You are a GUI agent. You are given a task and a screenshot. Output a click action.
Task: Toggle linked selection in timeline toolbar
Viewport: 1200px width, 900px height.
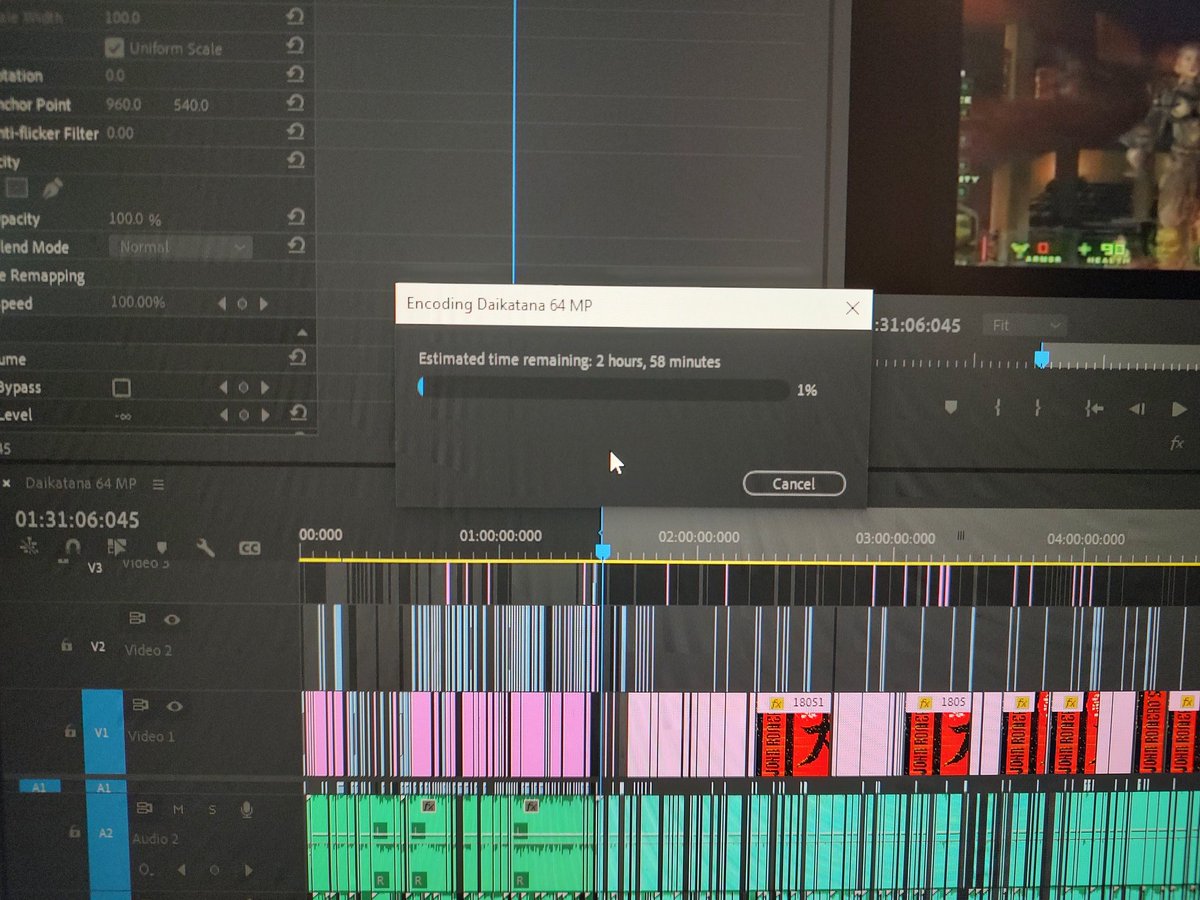(117, 547)
